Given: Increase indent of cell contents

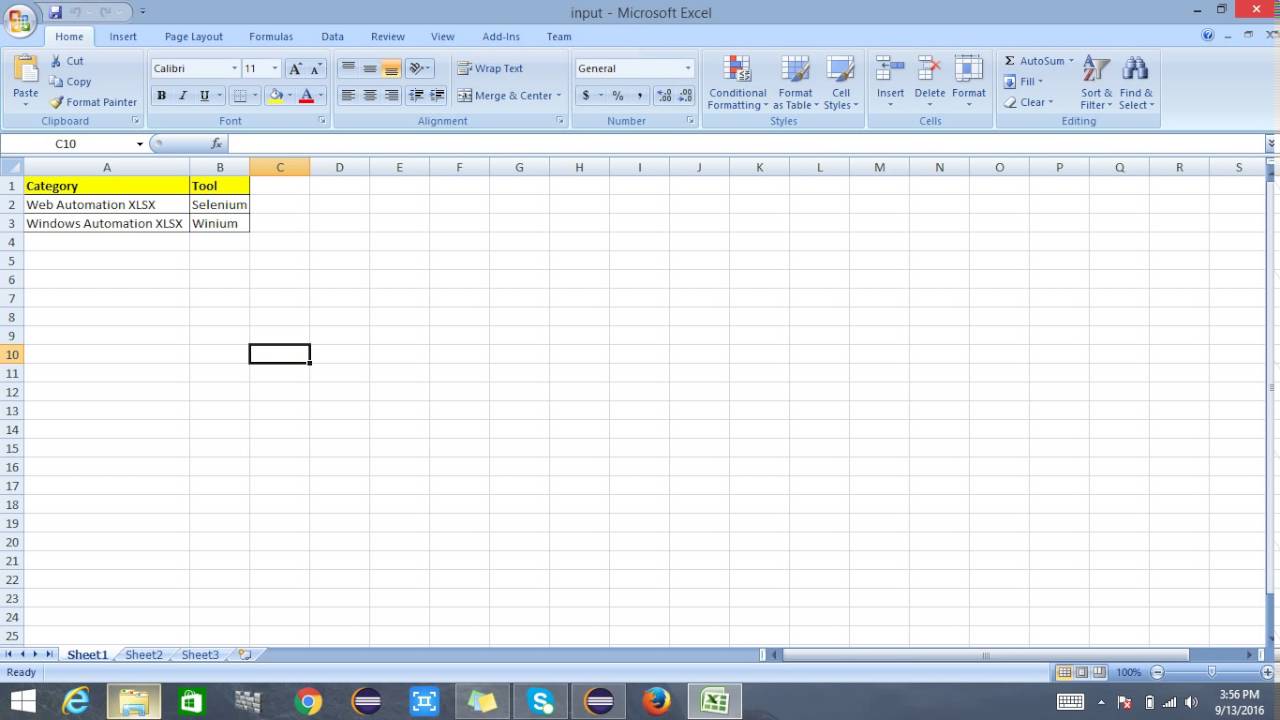Looking at the screenshot, I should pos(437,95).
